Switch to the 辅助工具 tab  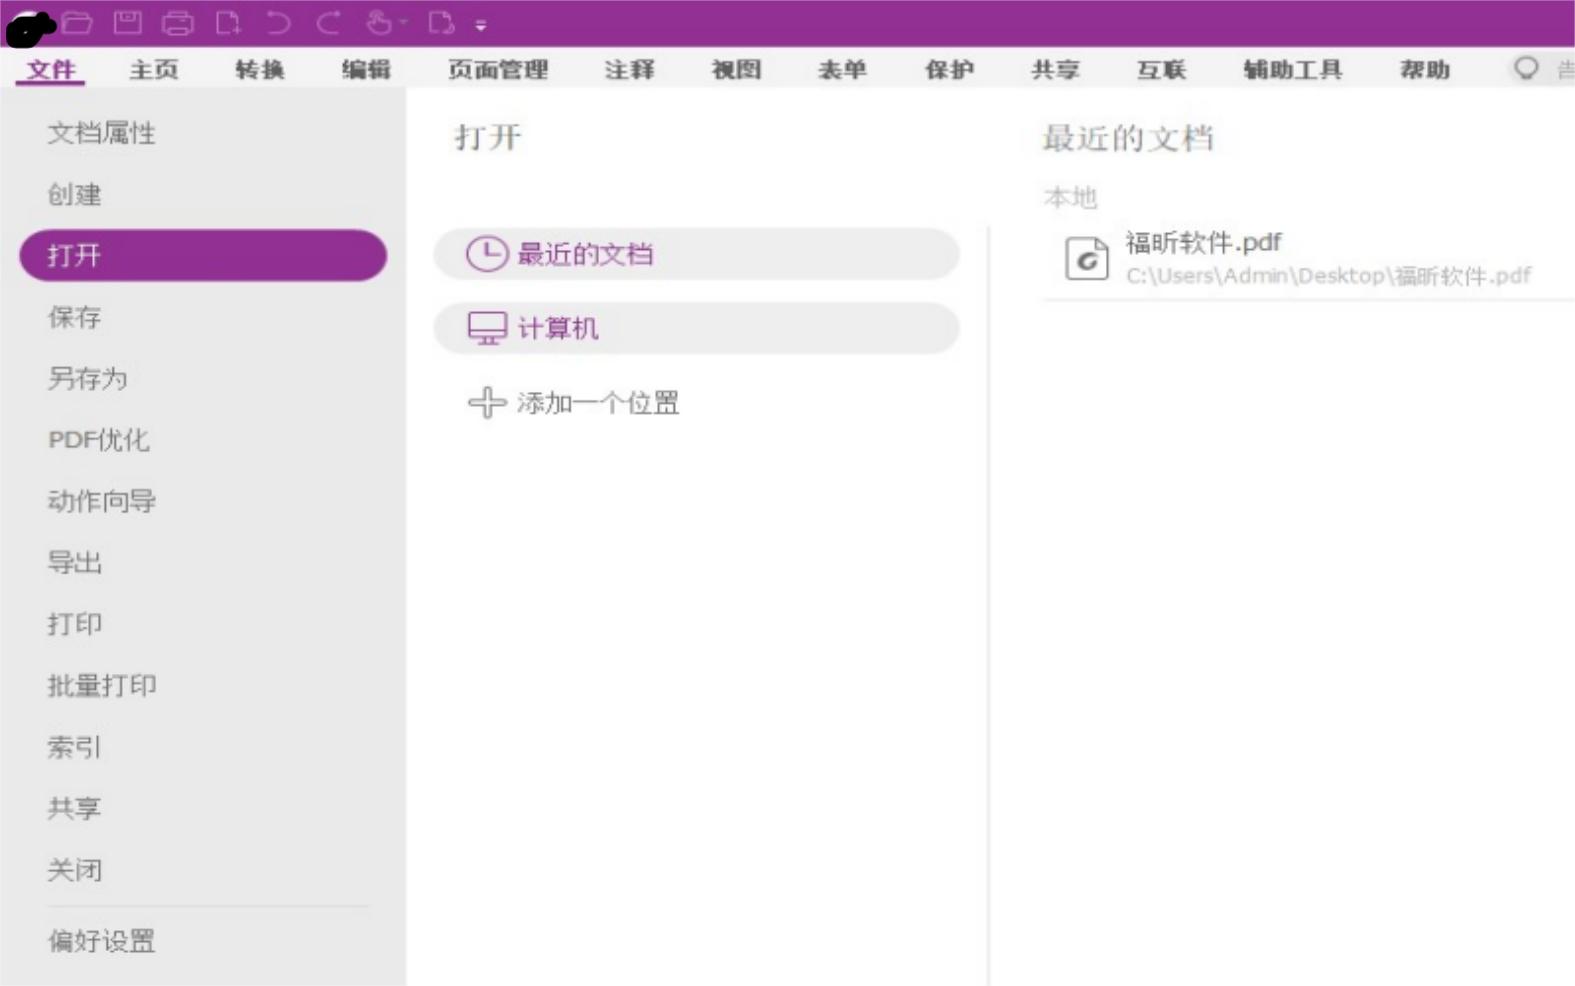(1293, 69)
